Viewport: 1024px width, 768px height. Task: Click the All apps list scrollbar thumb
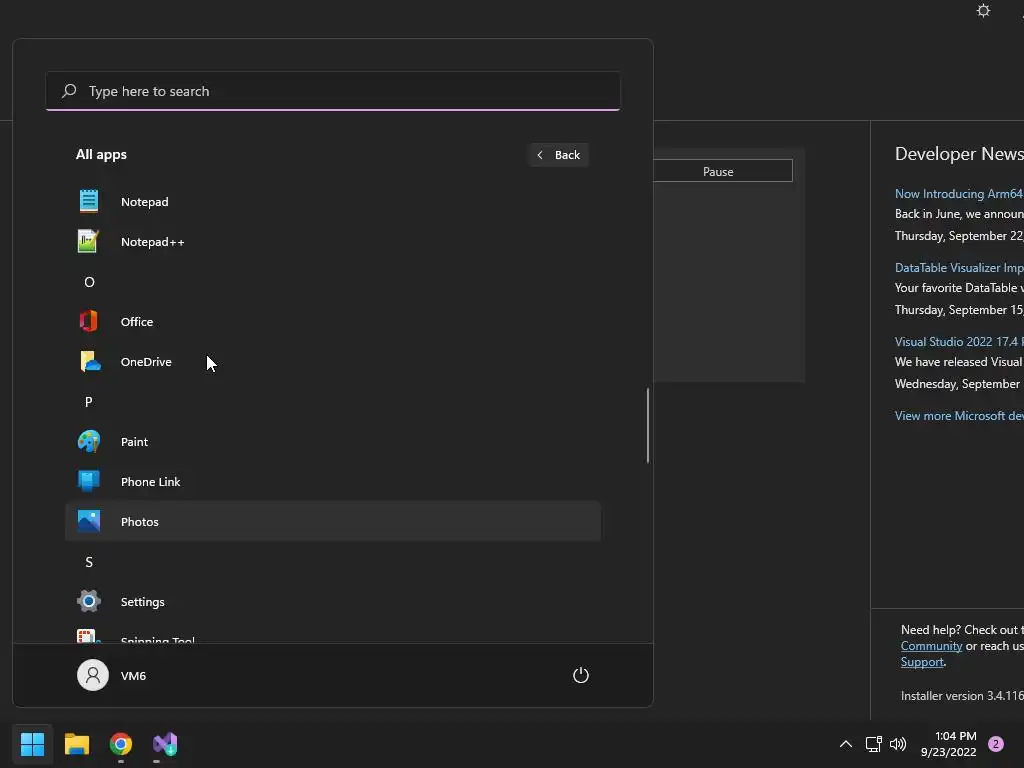[x=648, y=425]
